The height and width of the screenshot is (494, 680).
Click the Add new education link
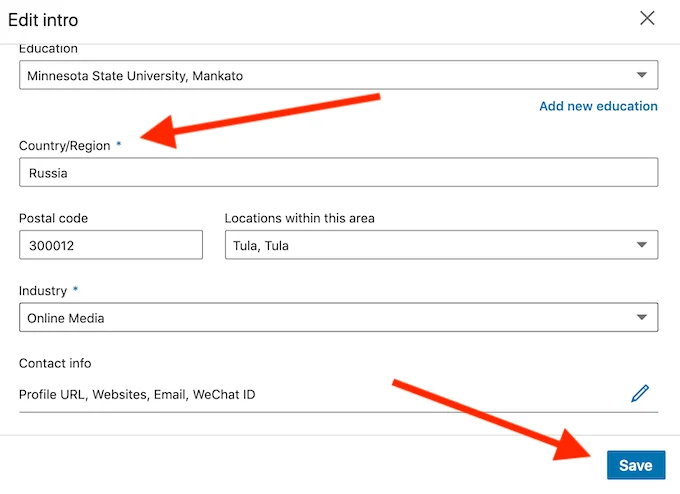[x=598, y=106]
